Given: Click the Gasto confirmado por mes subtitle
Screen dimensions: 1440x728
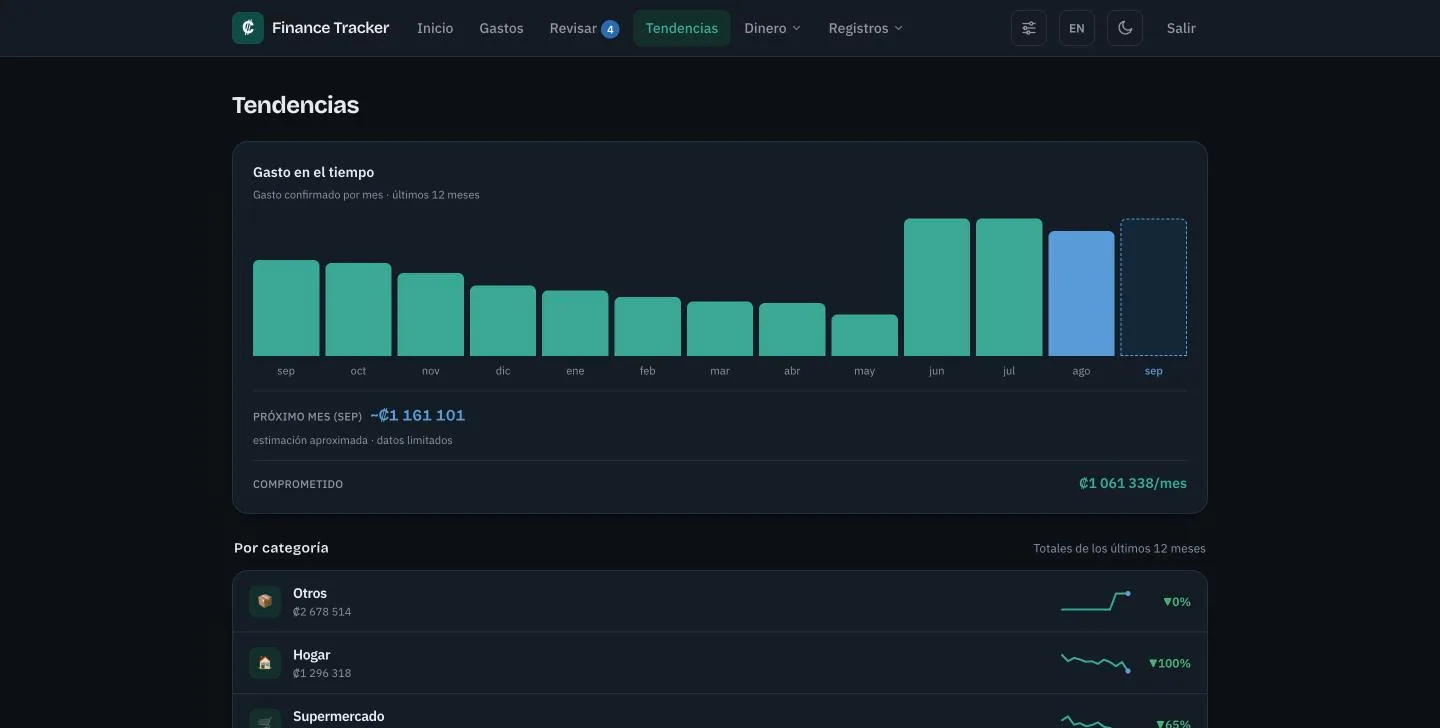Looking at the screenshot, I should coord(366,195).
